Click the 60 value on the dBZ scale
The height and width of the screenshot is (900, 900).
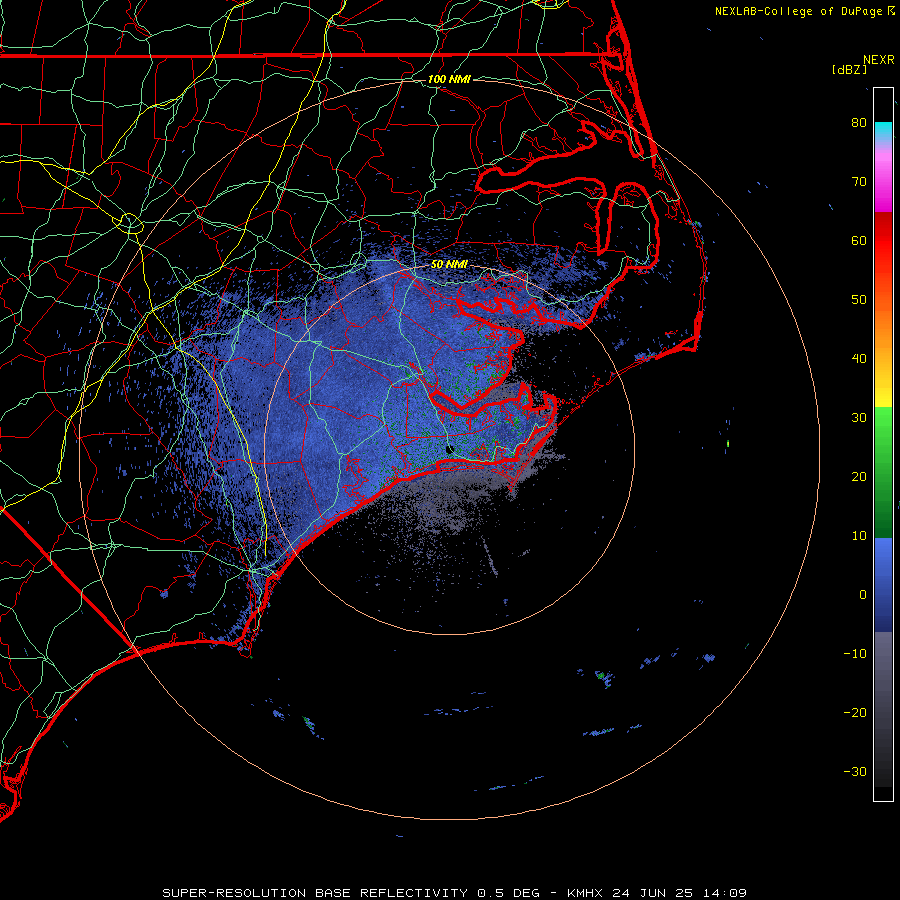coord(859,240)
